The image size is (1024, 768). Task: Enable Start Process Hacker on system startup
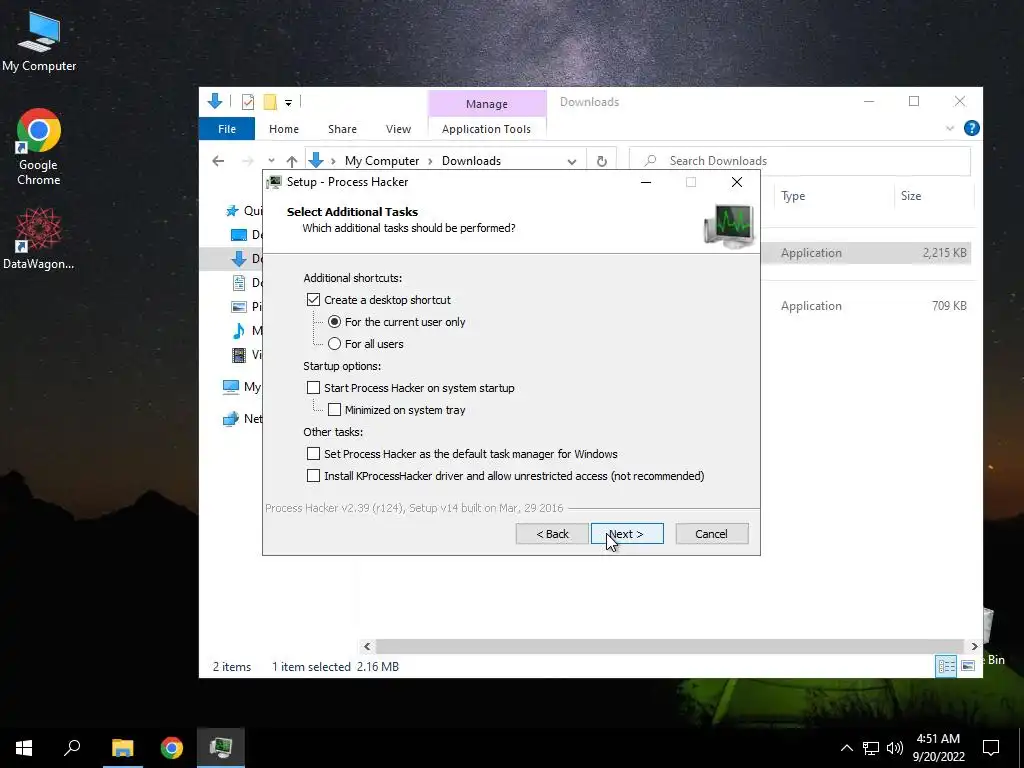pyautogui.click(x=313, y=388)
